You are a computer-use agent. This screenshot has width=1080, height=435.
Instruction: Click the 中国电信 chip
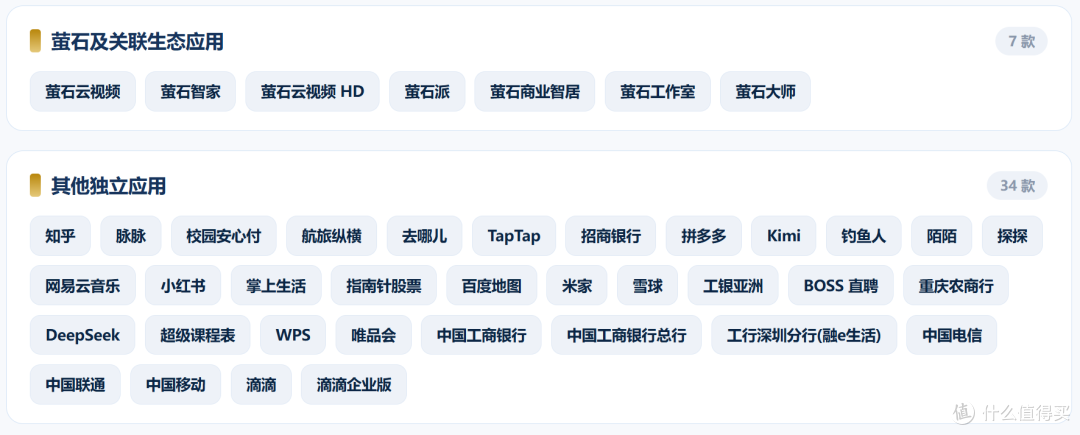(x=952, y=335)
